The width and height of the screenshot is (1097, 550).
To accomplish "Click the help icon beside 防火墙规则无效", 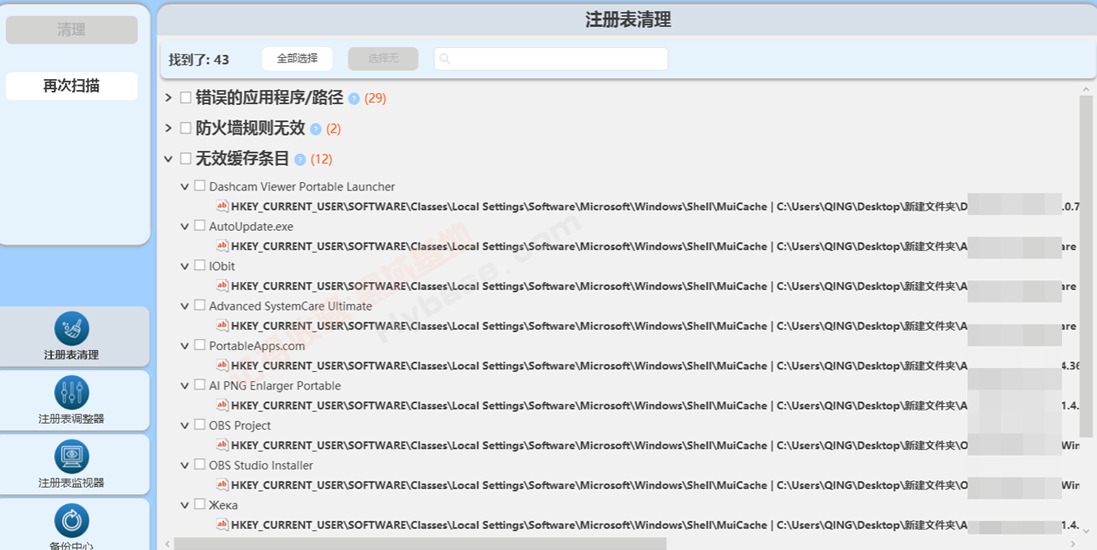I will pos(316,129).
